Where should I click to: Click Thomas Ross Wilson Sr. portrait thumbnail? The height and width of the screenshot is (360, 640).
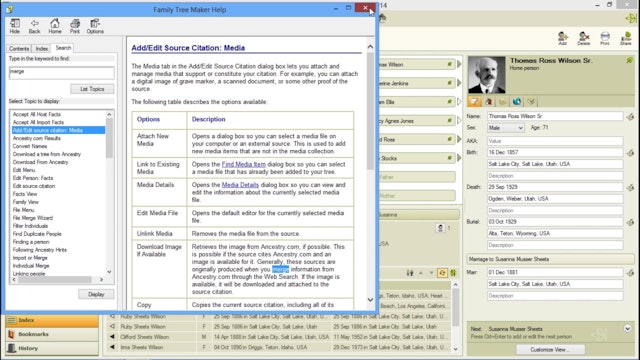pos(487,75)
